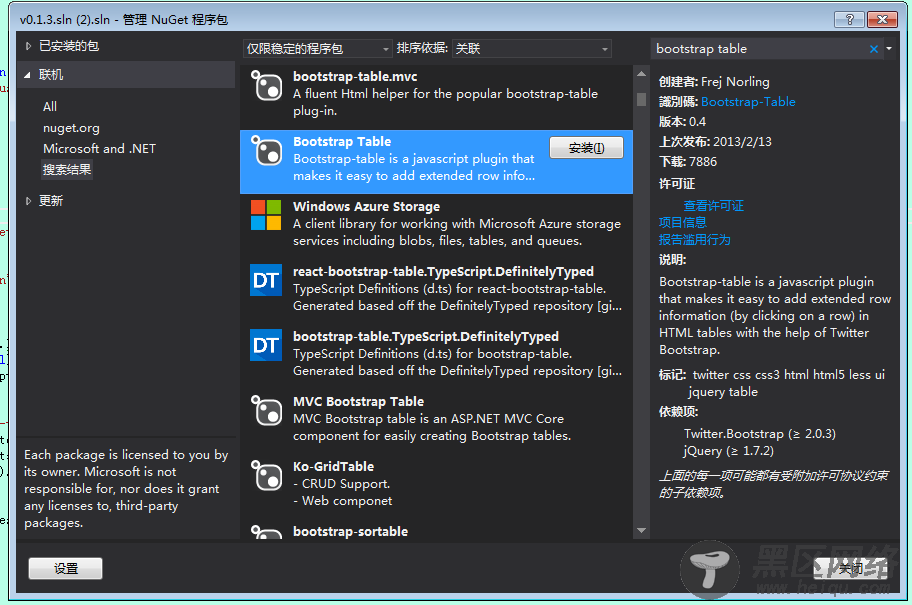Click the 上次发布 2013/2/13 date text

click(715, 141)
